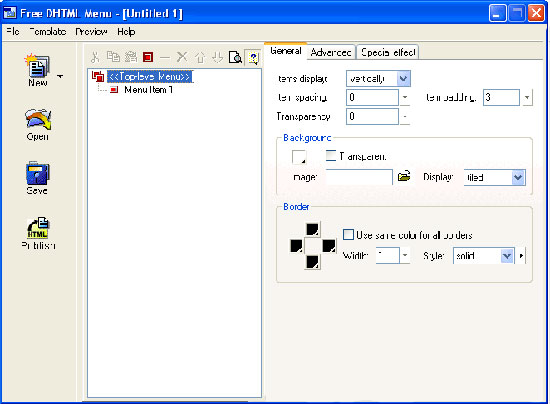Minimize the Free DHTML Menu window
Image resolution: width=550 pixels, height=404 pixels.
click(x=497, y=13)
